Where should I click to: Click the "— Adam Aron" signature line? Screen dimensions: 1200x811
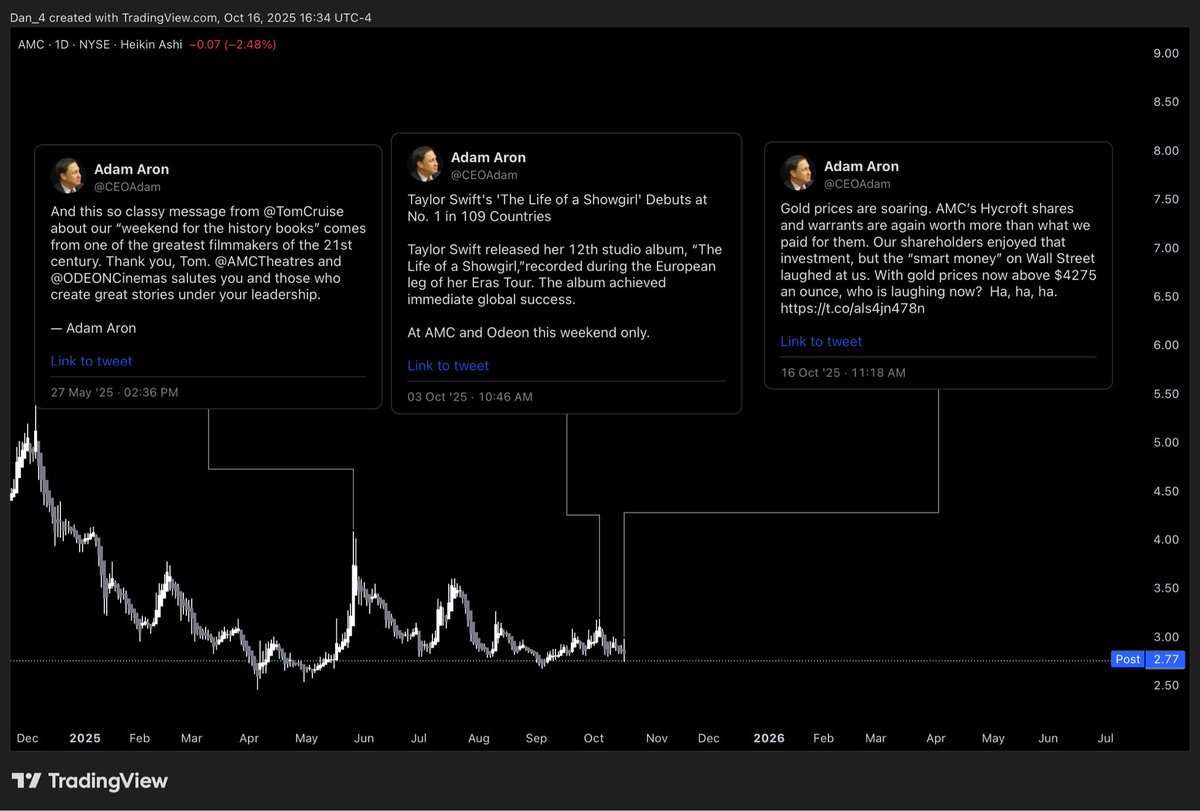[x=93, y=328]
